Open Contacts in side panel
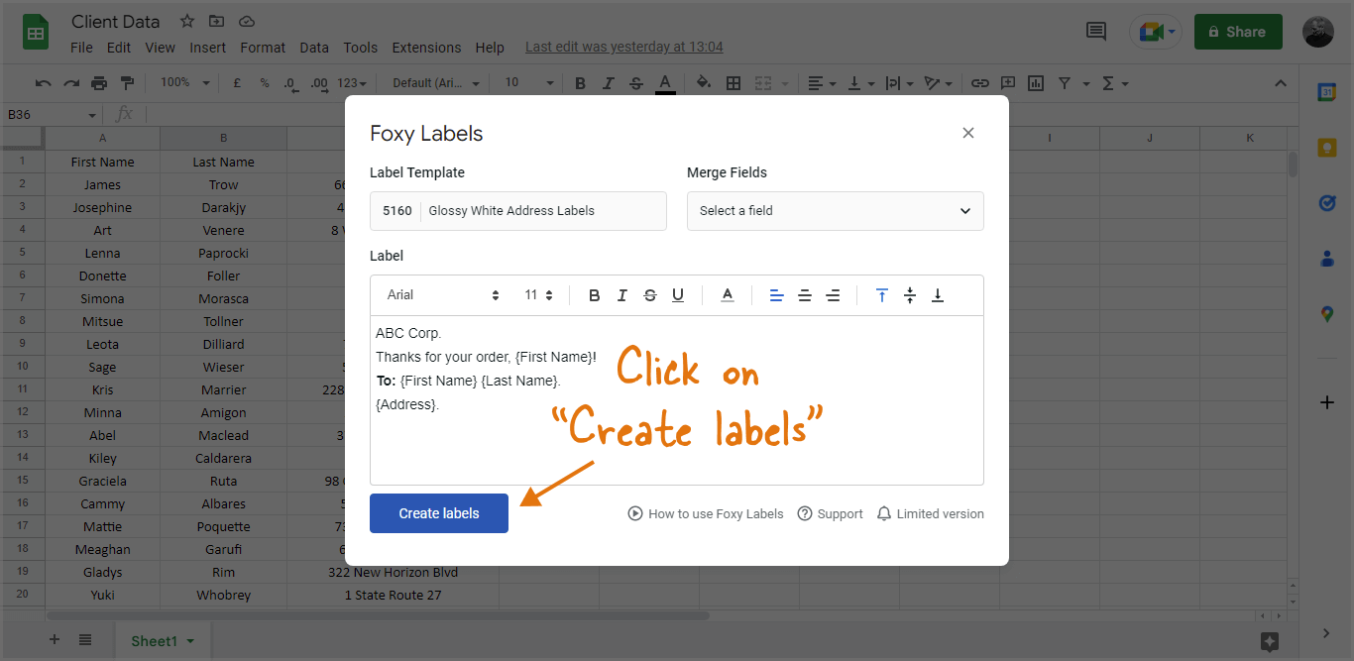Screen dimensions: 1354x661 (x=1327, y=258)
